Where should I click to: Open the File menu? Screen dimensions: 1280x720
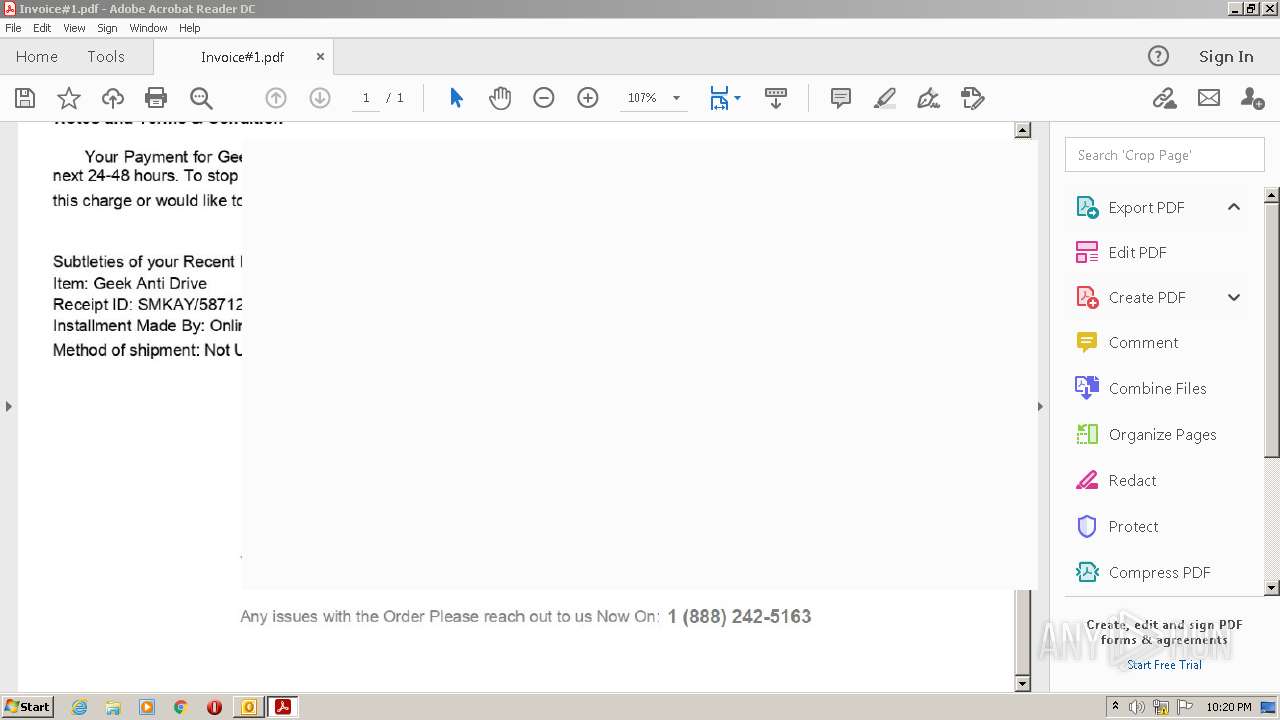click(13, 28)
